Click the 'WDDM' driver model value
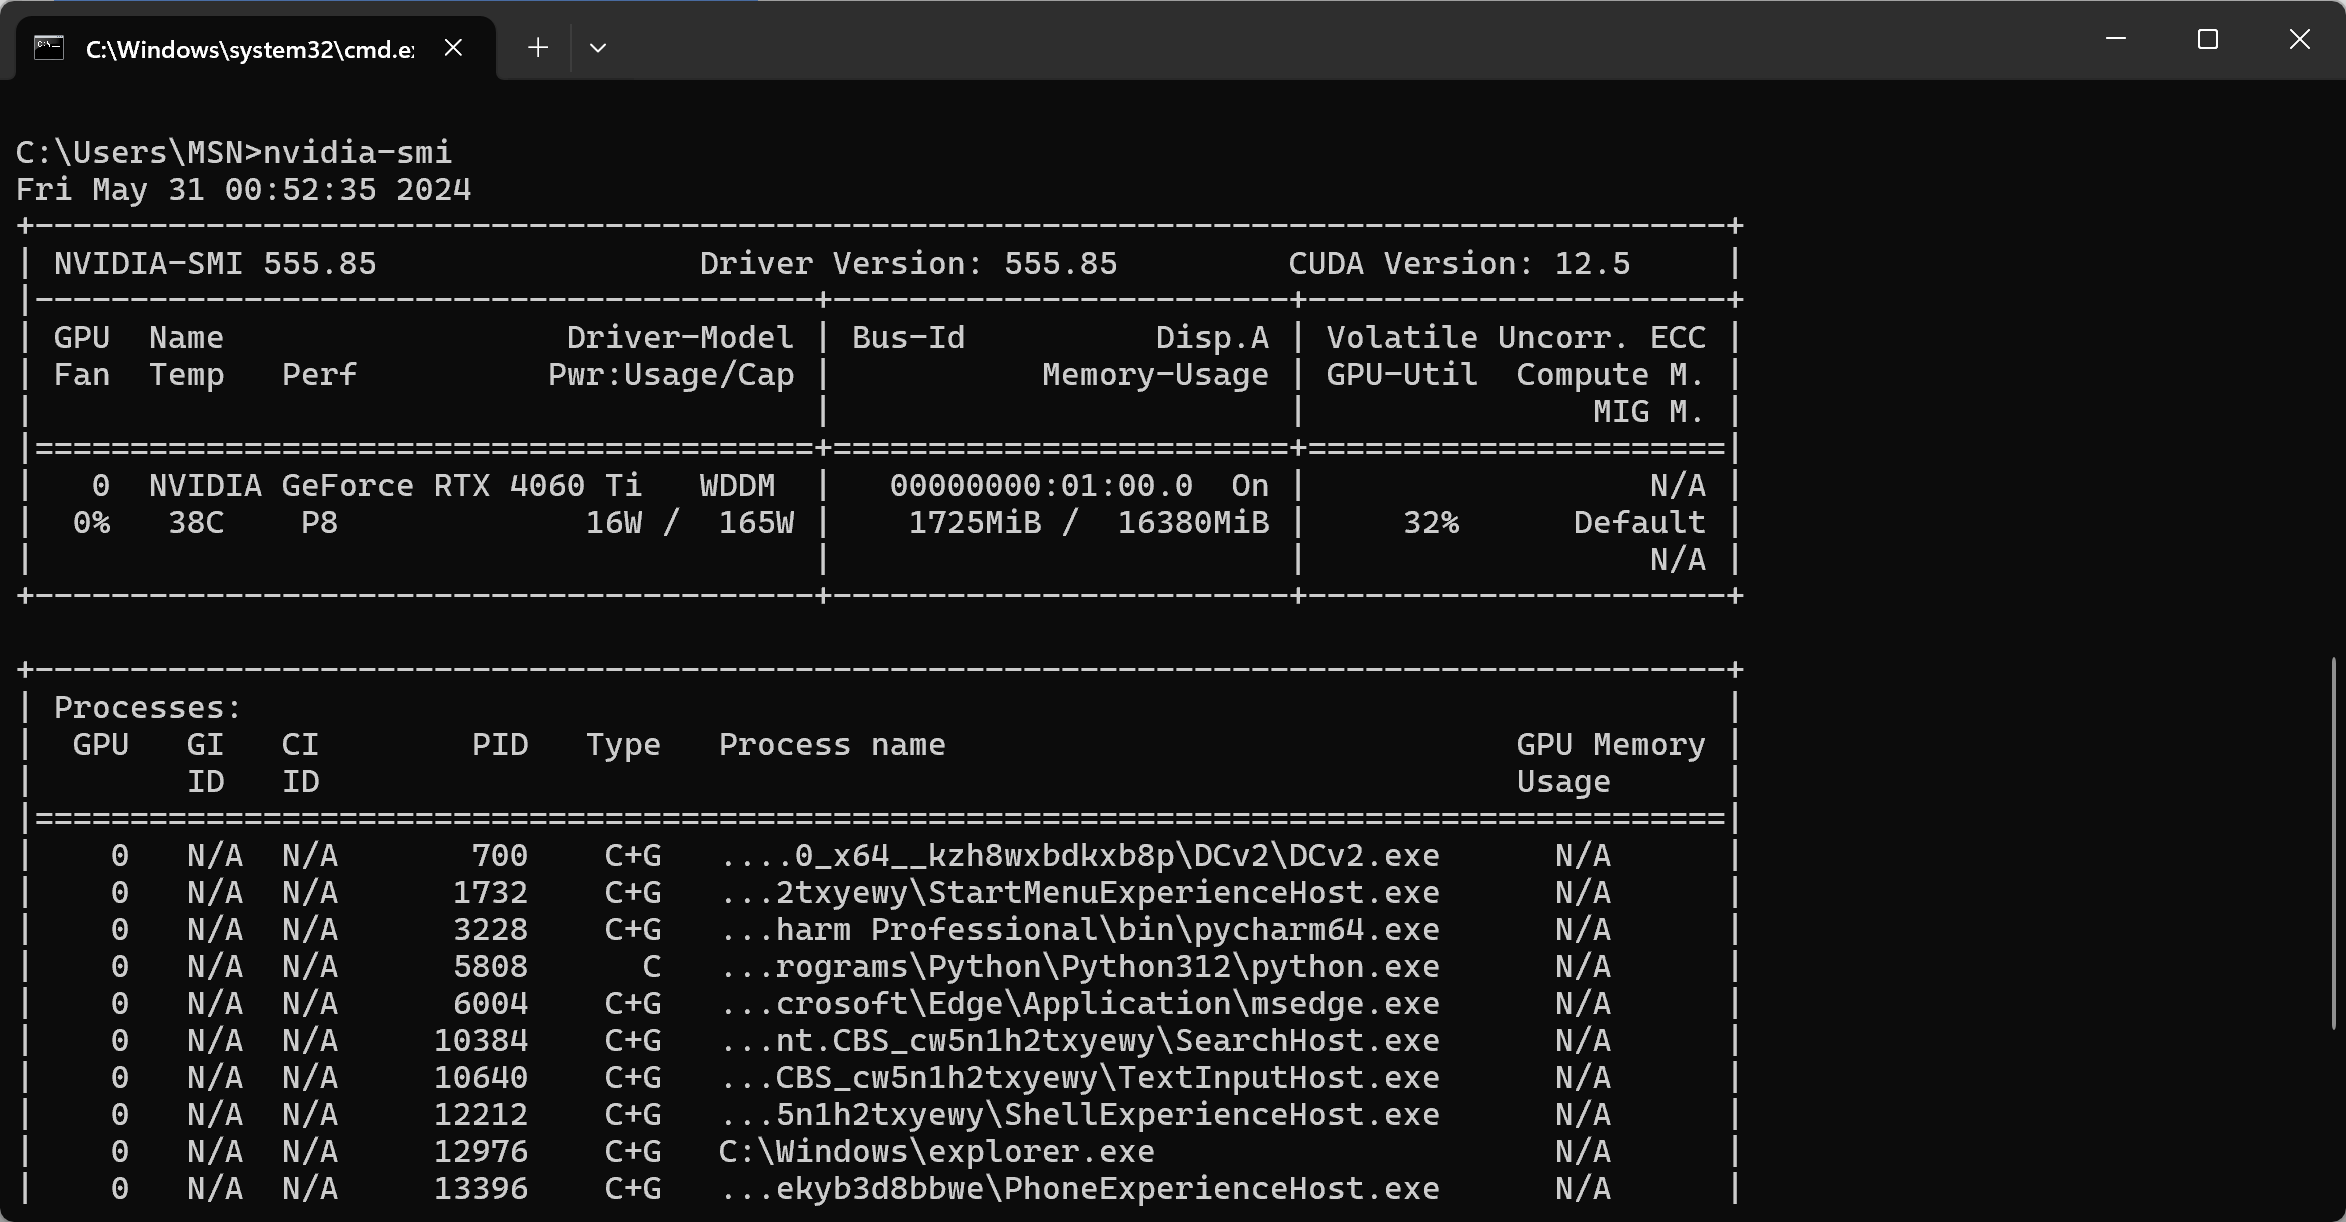The height and width of the screenshot is (1222, 2346). pos(737,485)
